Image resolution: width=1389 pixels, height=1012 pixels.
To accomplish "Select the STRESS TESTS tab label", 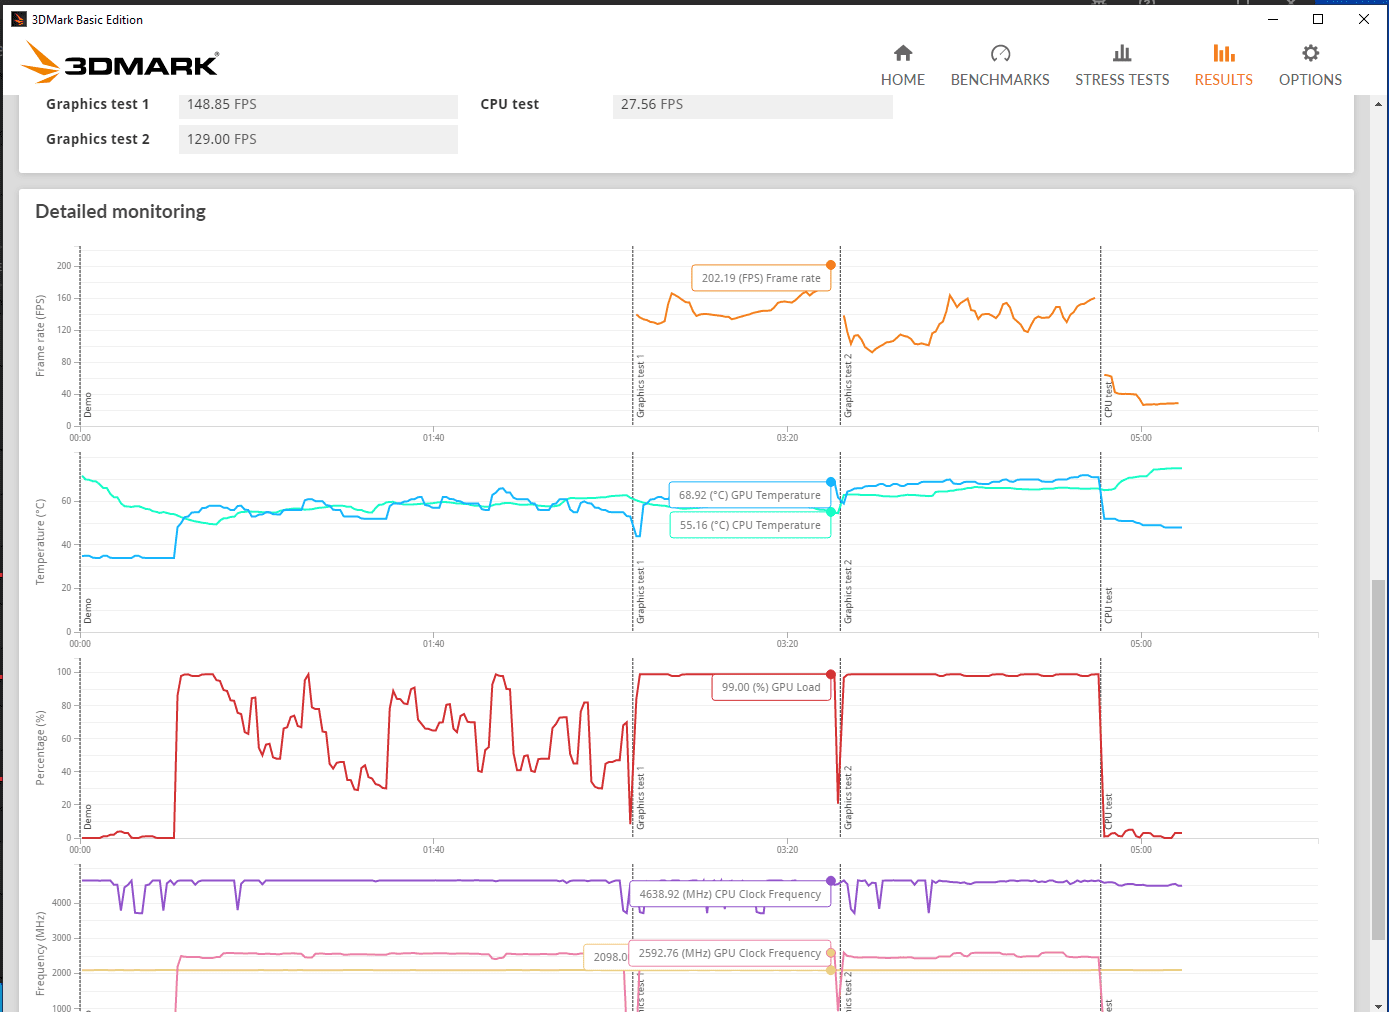I will point(1122,80).
